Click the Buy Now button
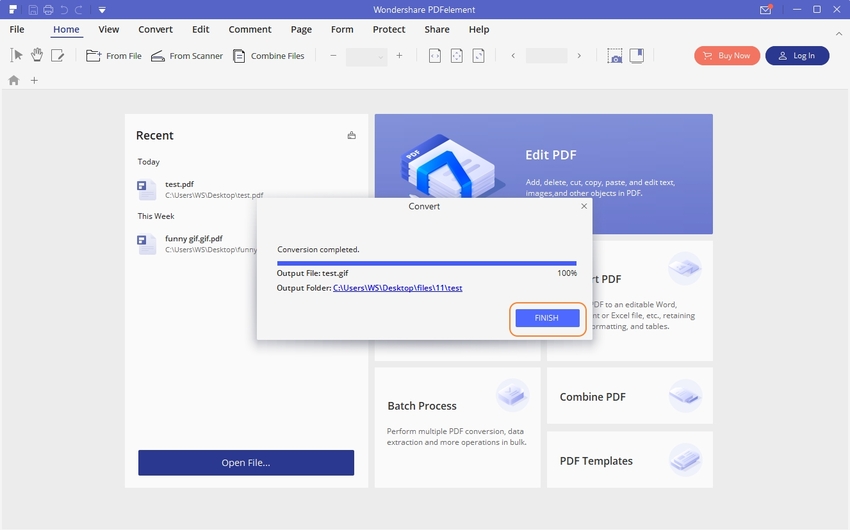Screen dimensions: 850x530 coord(727,55)
